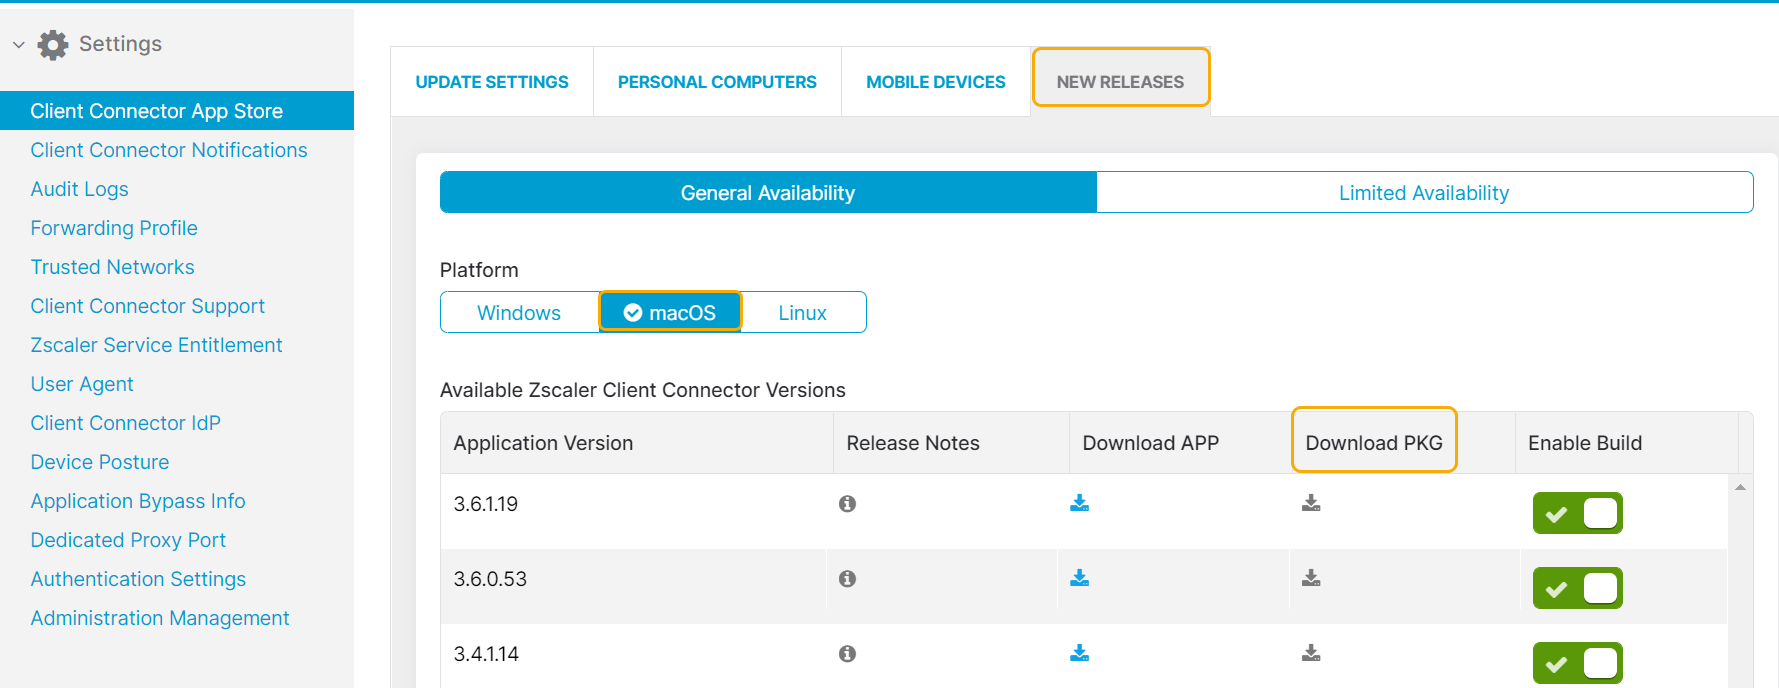Click version number 3.6.0.53

coord(490,579)
